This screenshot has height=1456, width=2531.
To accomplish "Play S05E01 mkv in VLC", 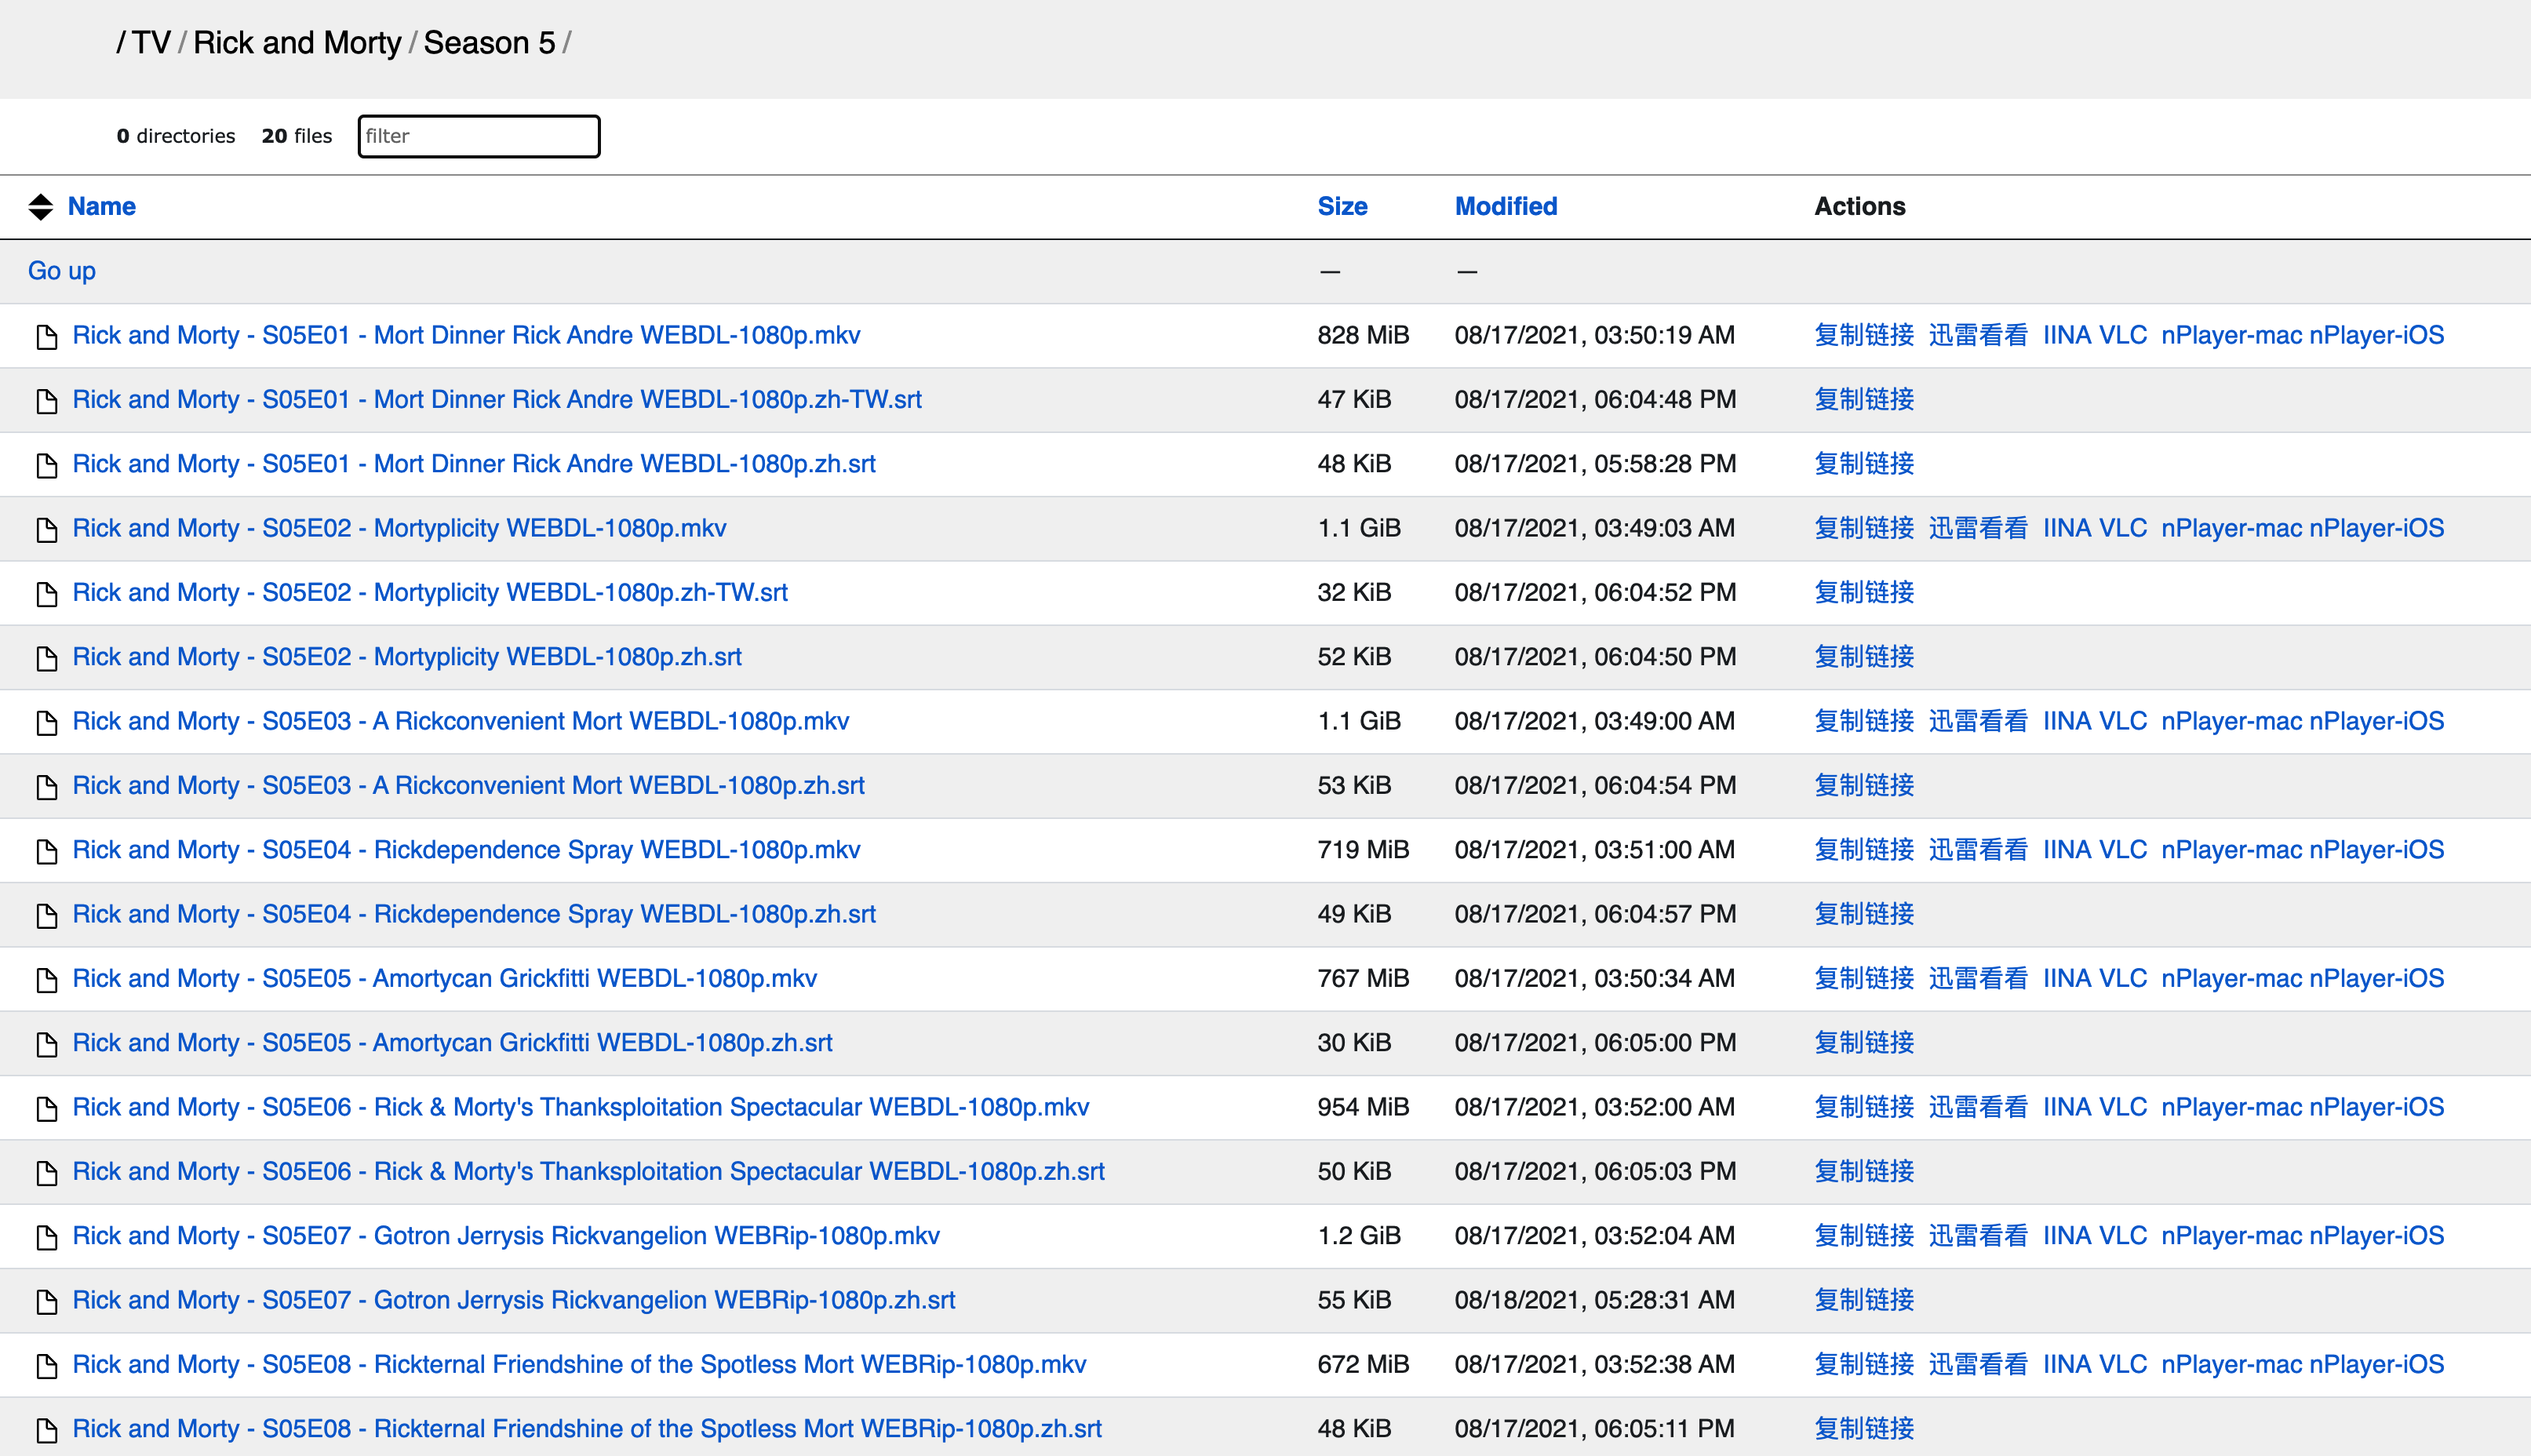I will click(2122, 335).
